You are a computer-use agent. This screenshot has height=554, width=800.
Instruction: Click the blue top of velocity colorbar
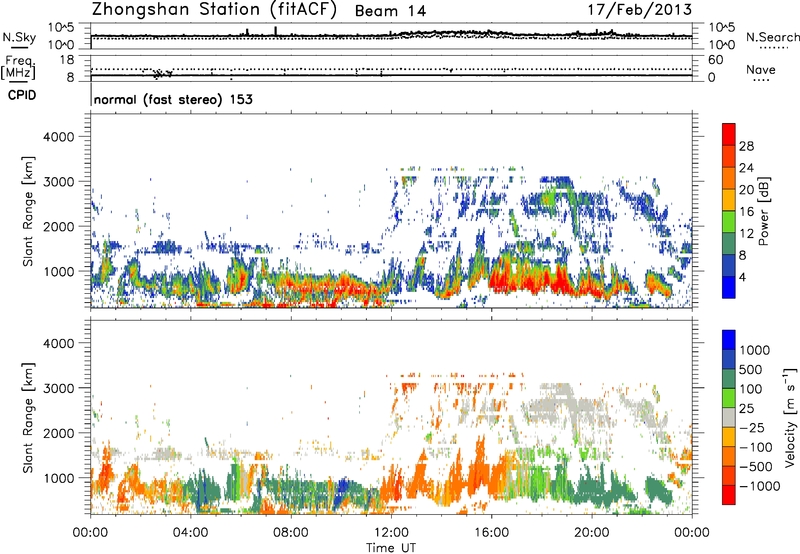tap(729, 340)
